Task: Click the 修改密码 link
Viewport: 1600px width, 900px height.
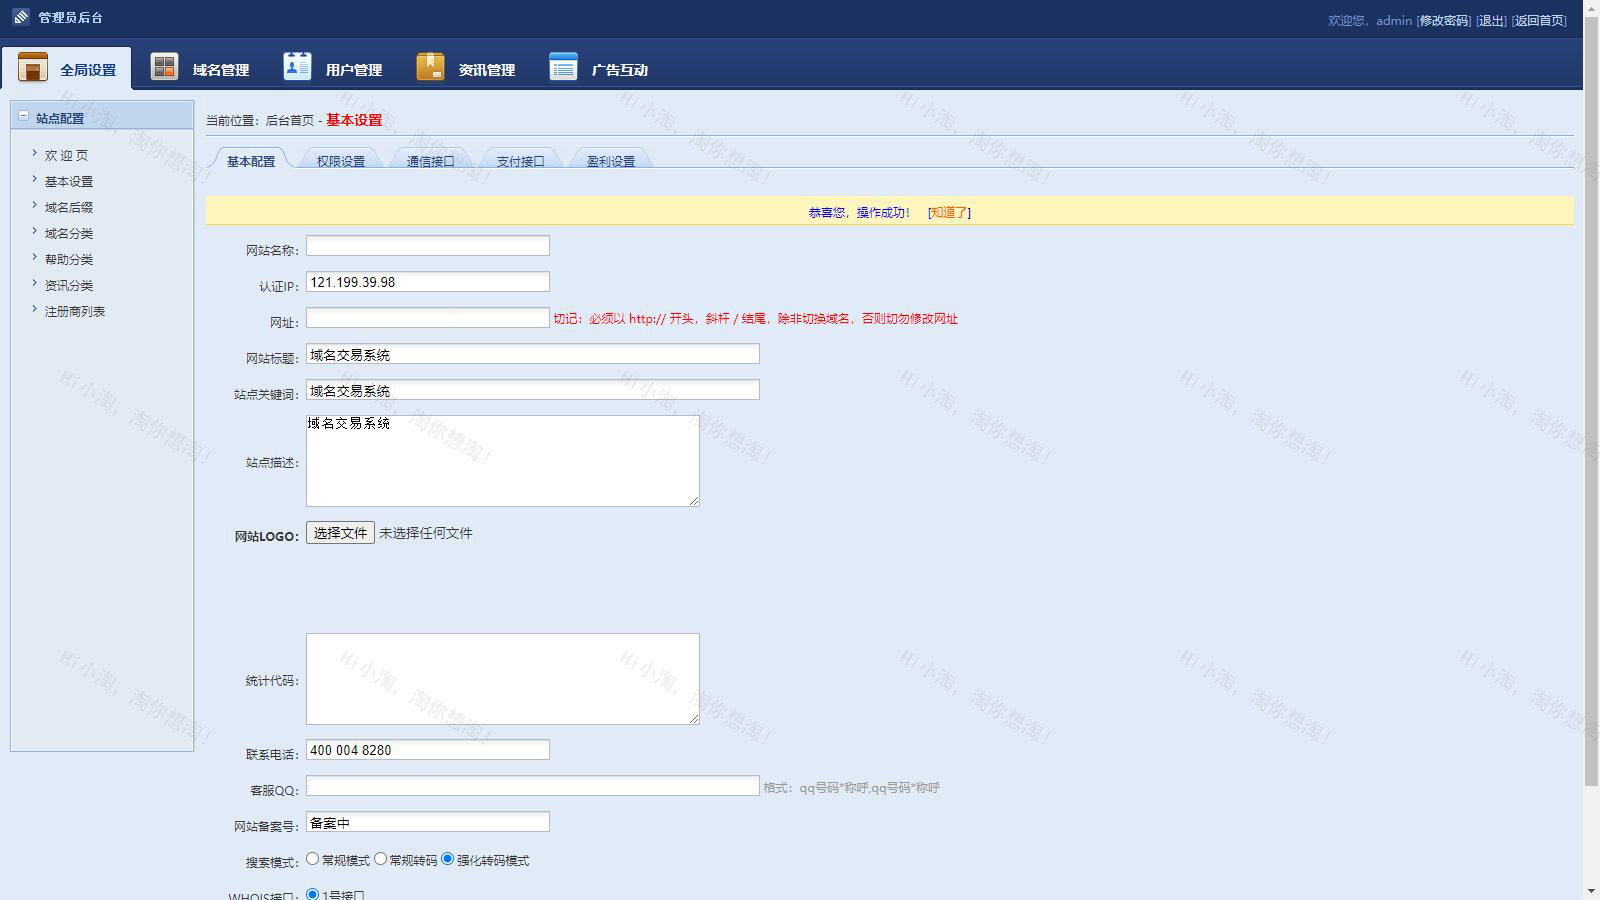Action: (1444, 20)
